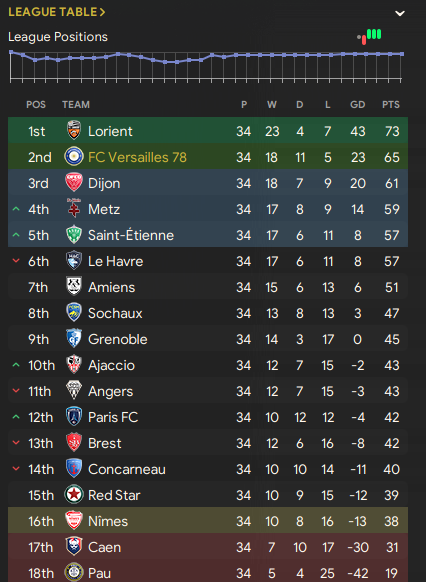The width and height of the screenshot is (426, 582).
Task: Click the Lorient club crest
Action: coord(74,130)
